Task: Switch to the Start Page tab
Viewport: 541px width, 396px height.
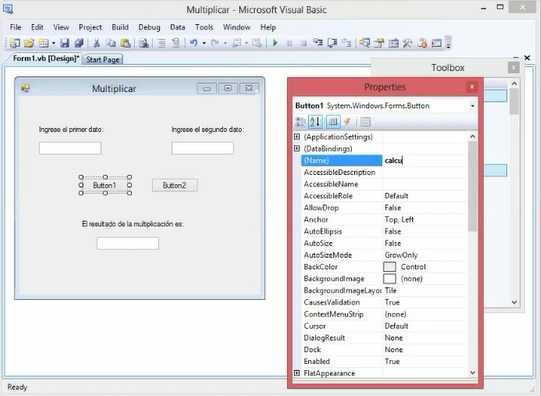Action: point(103,60)
